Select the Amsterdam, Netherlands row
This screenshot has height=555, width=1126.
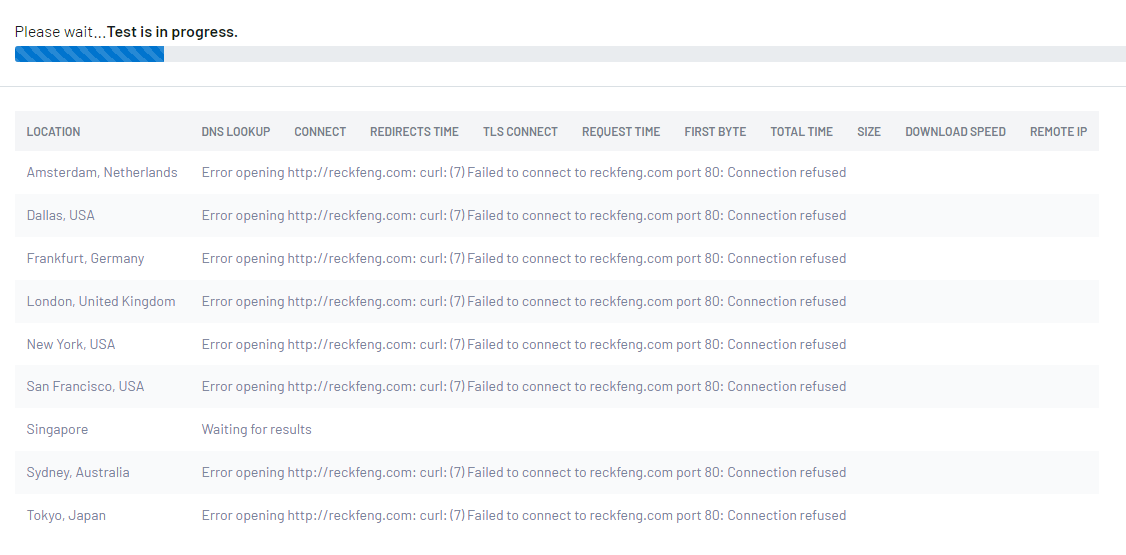pyautogui.click(x=557, y=172)
